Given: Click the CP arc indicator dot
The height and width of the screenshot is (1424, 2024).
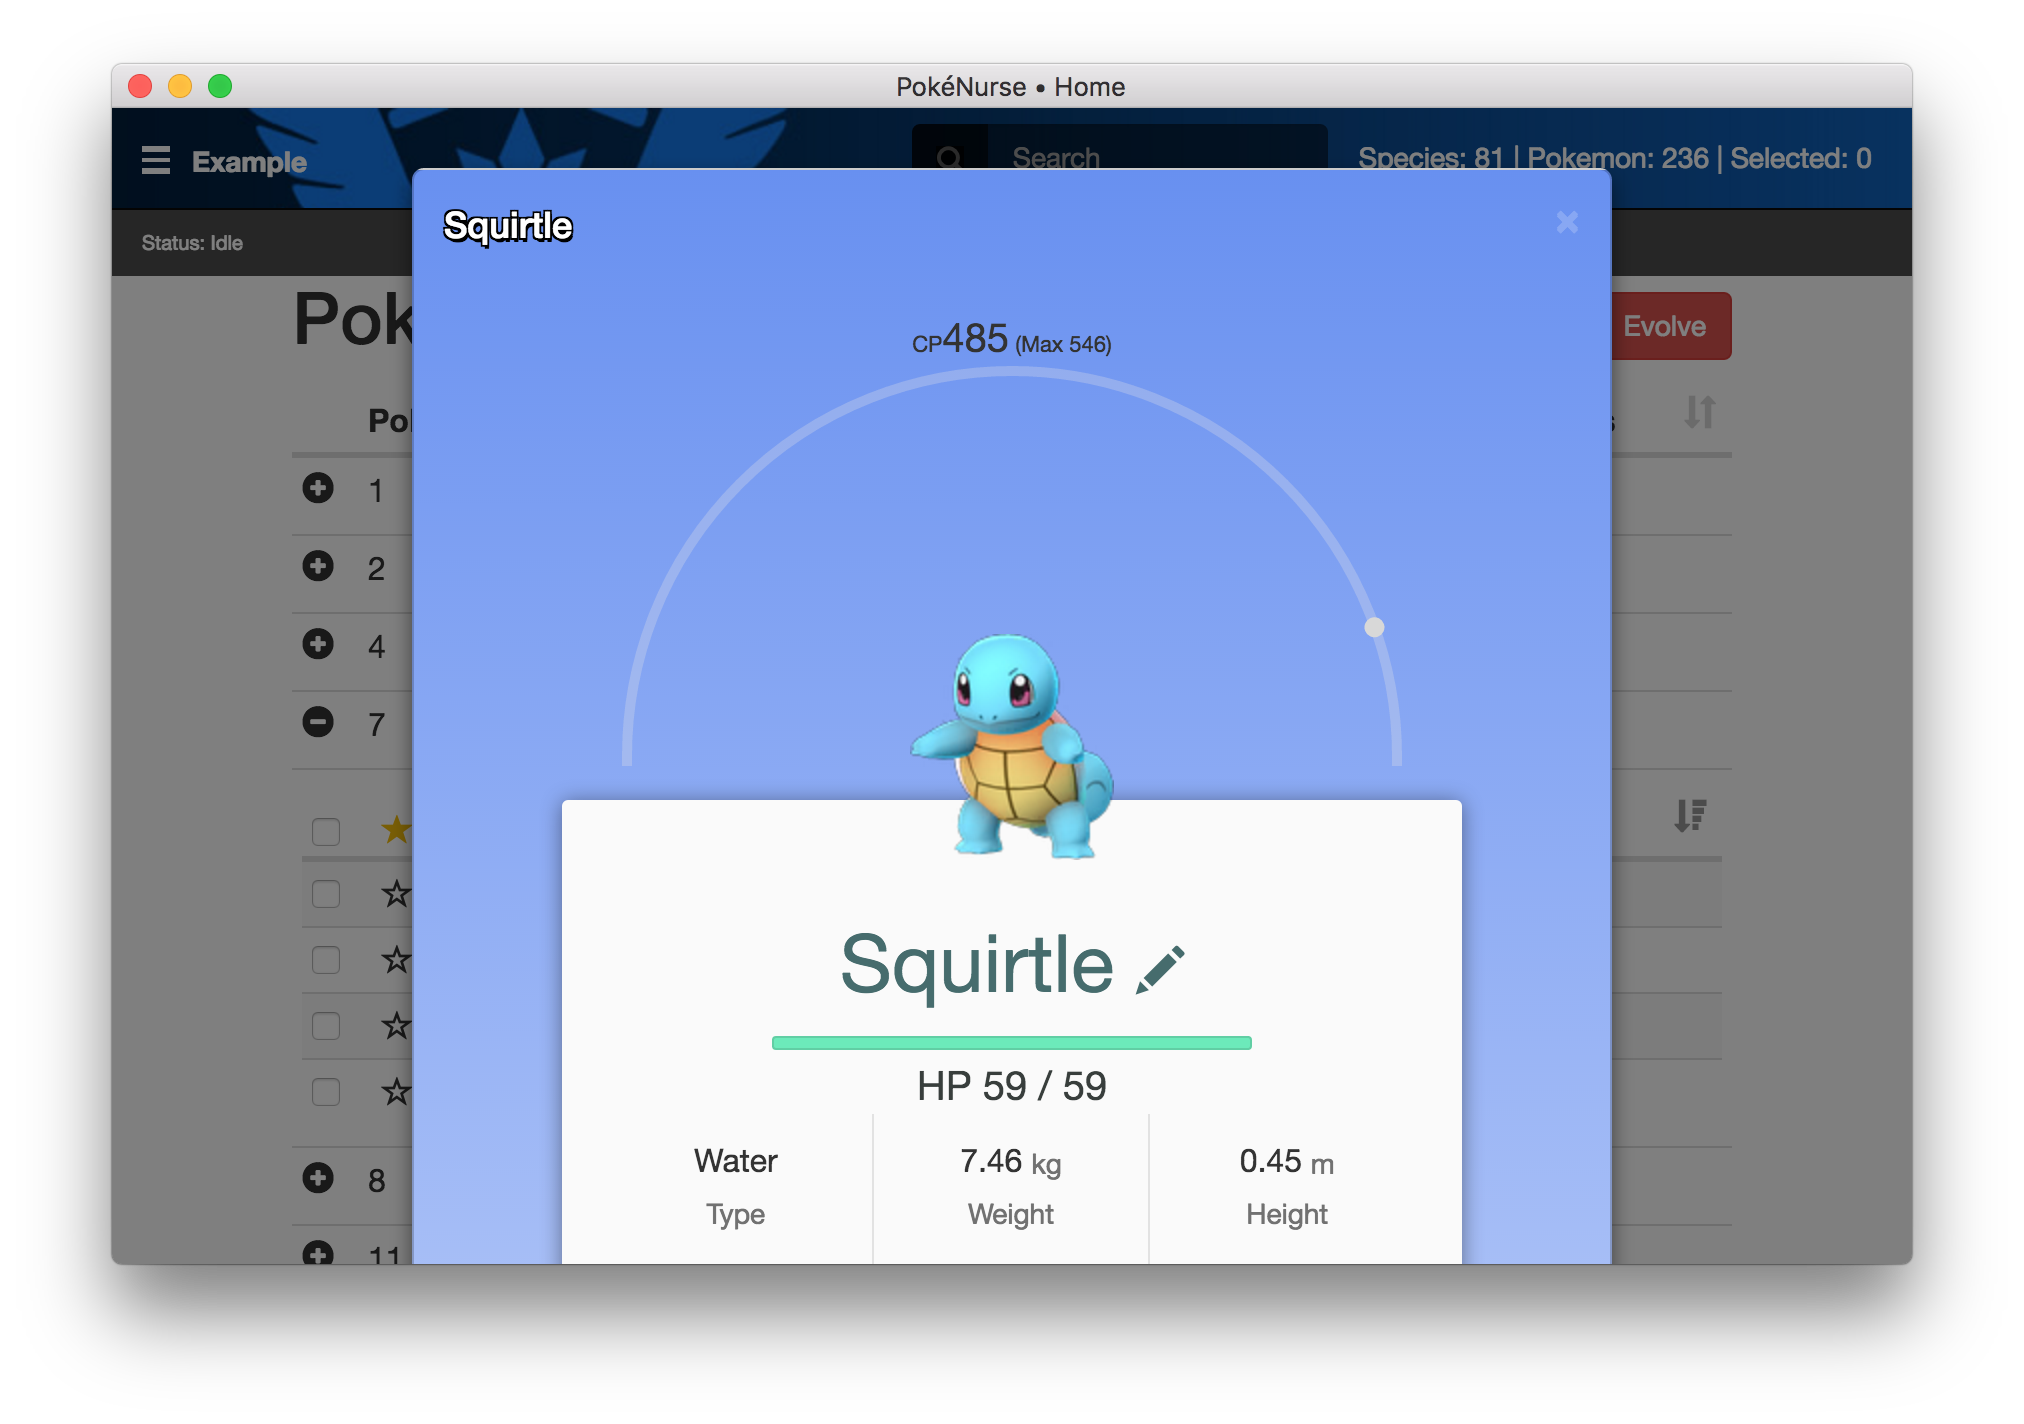Looking at the screenshot, I should (x=1374, y=627).
